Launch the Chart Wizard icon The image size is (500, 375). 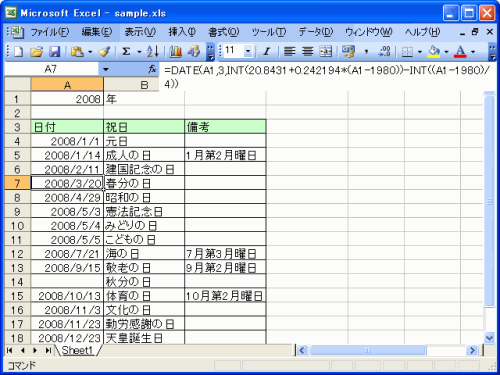pos(175,52)
